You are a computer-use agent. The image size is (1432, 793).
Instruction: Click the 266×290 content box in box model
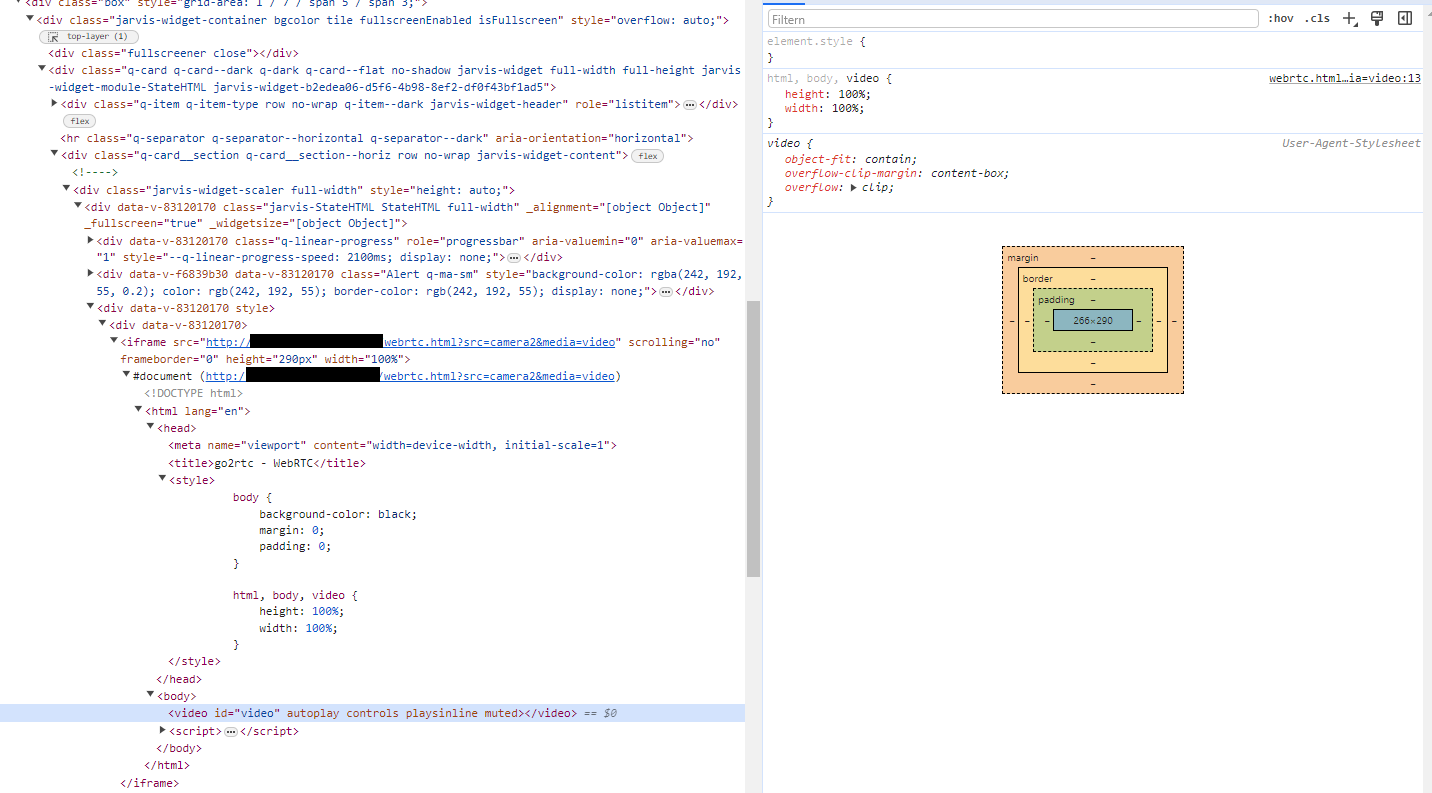(1092, 320)
